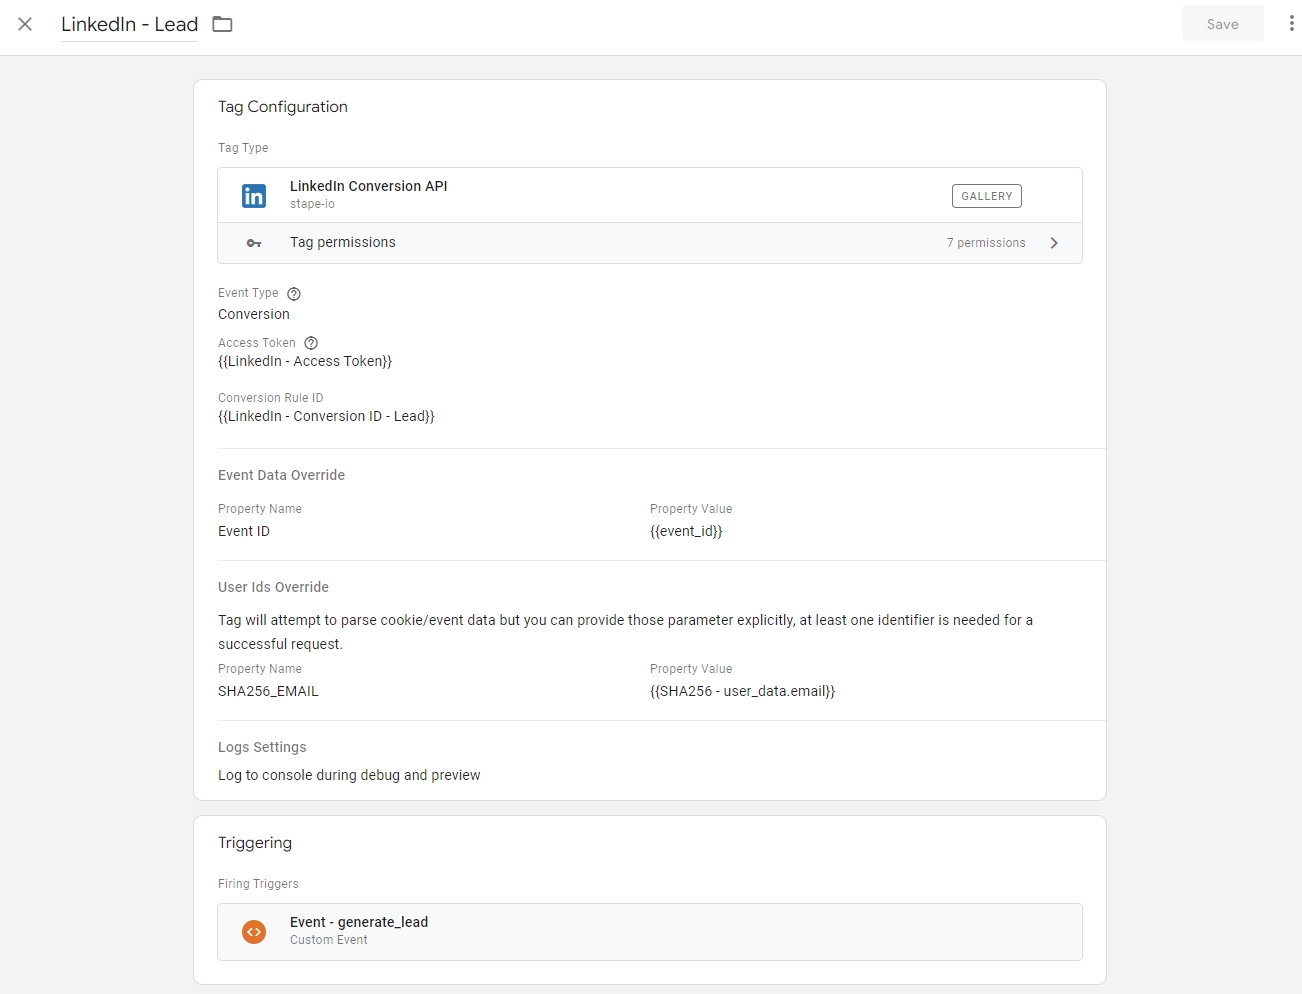The height and width of the screenshot is (994, 1302).
Task: Select the LinkedIn Conversion API tag type
Action: (650, 195)
